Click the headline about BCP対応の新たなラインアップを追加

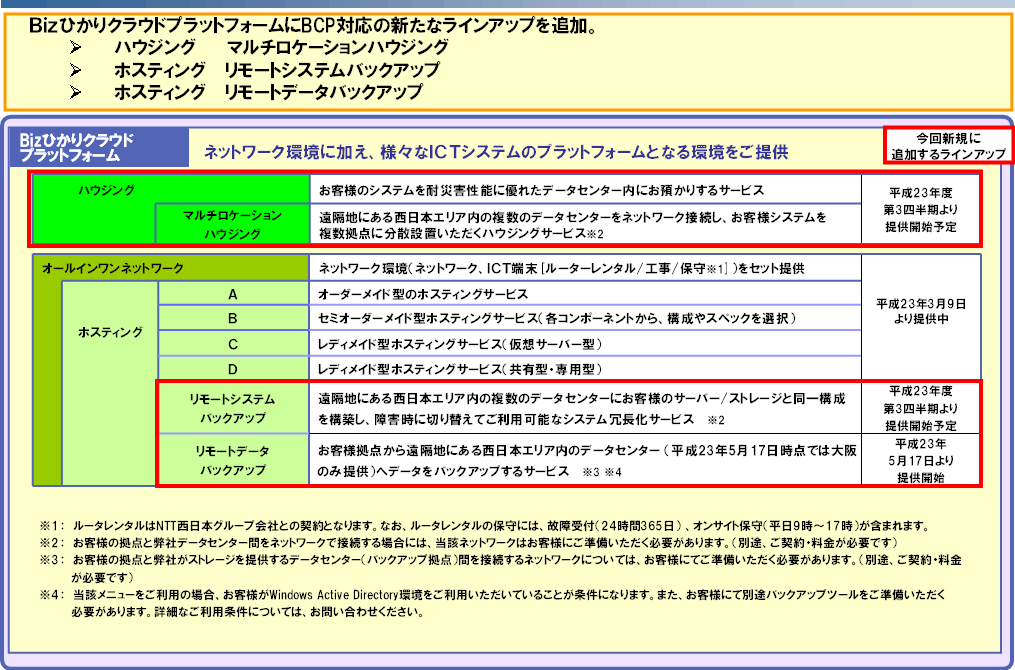click(313, 27)
